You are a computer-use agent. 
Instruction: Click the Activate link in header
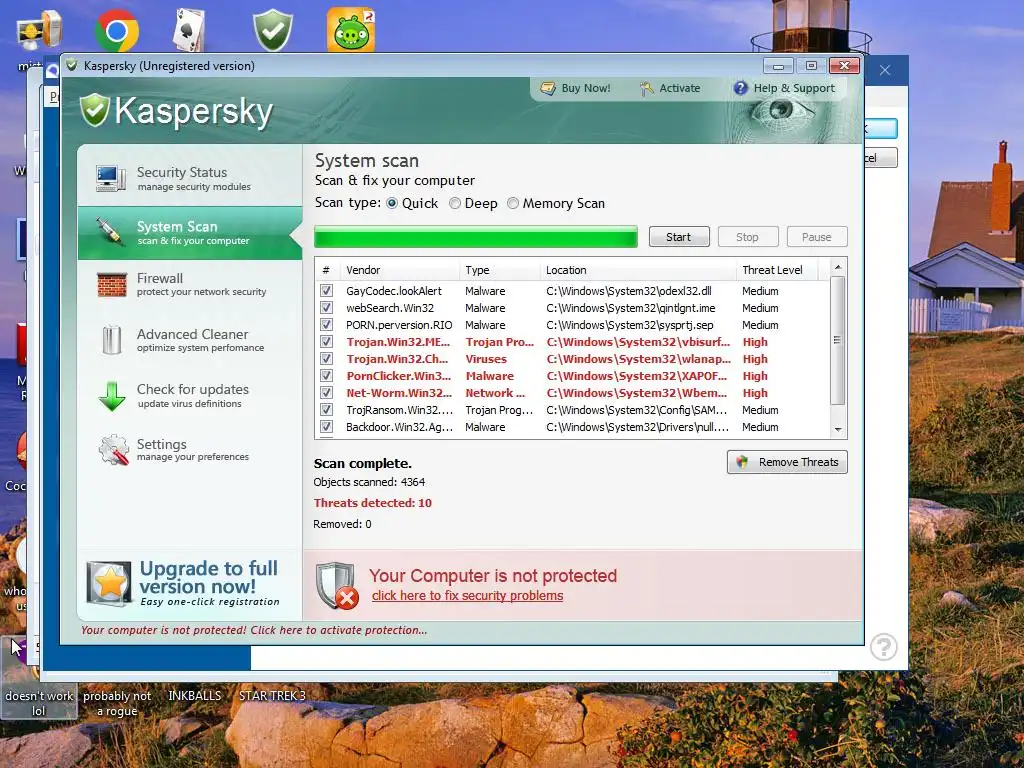679,88
